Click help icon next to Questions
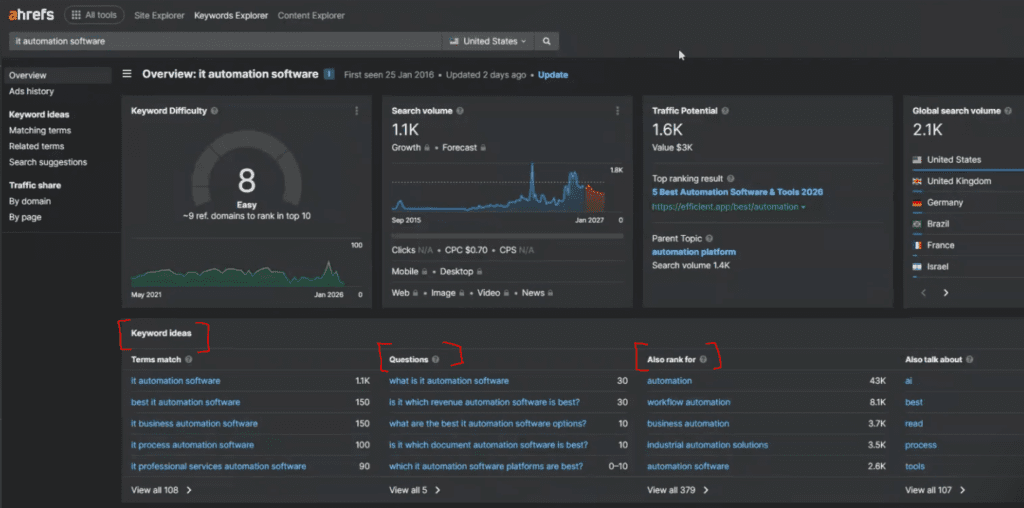This screenshot has width=1024, height=508. 436,359
